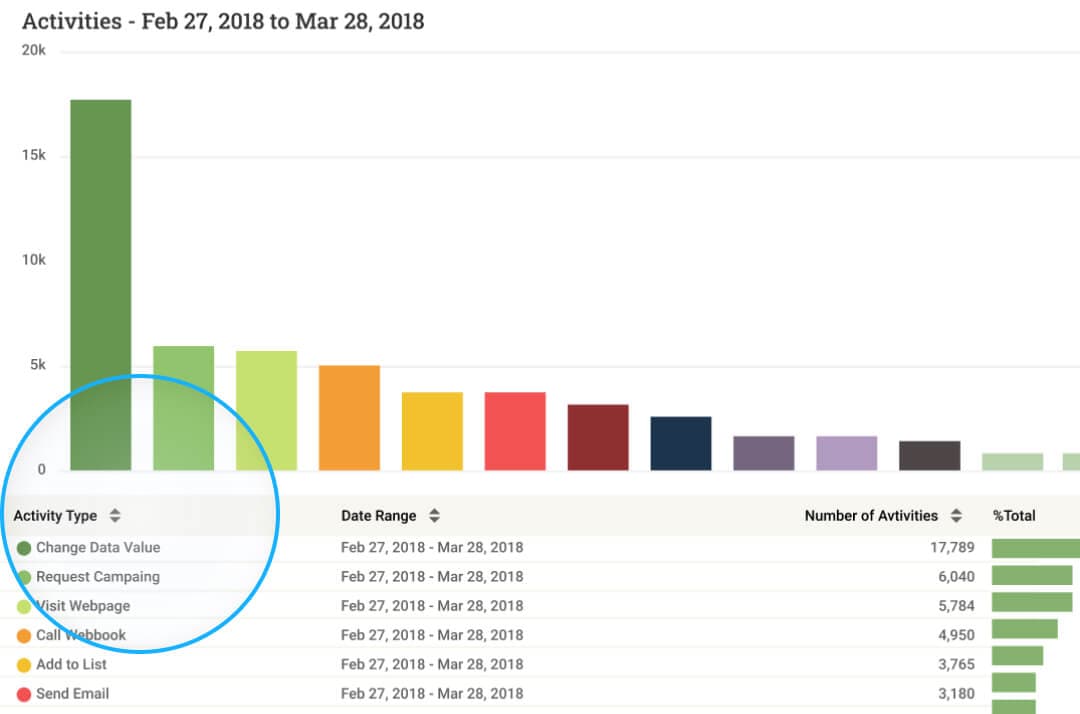Click the Add to List yellow dot
The image size is (1080, 714).
pos(24,665)
